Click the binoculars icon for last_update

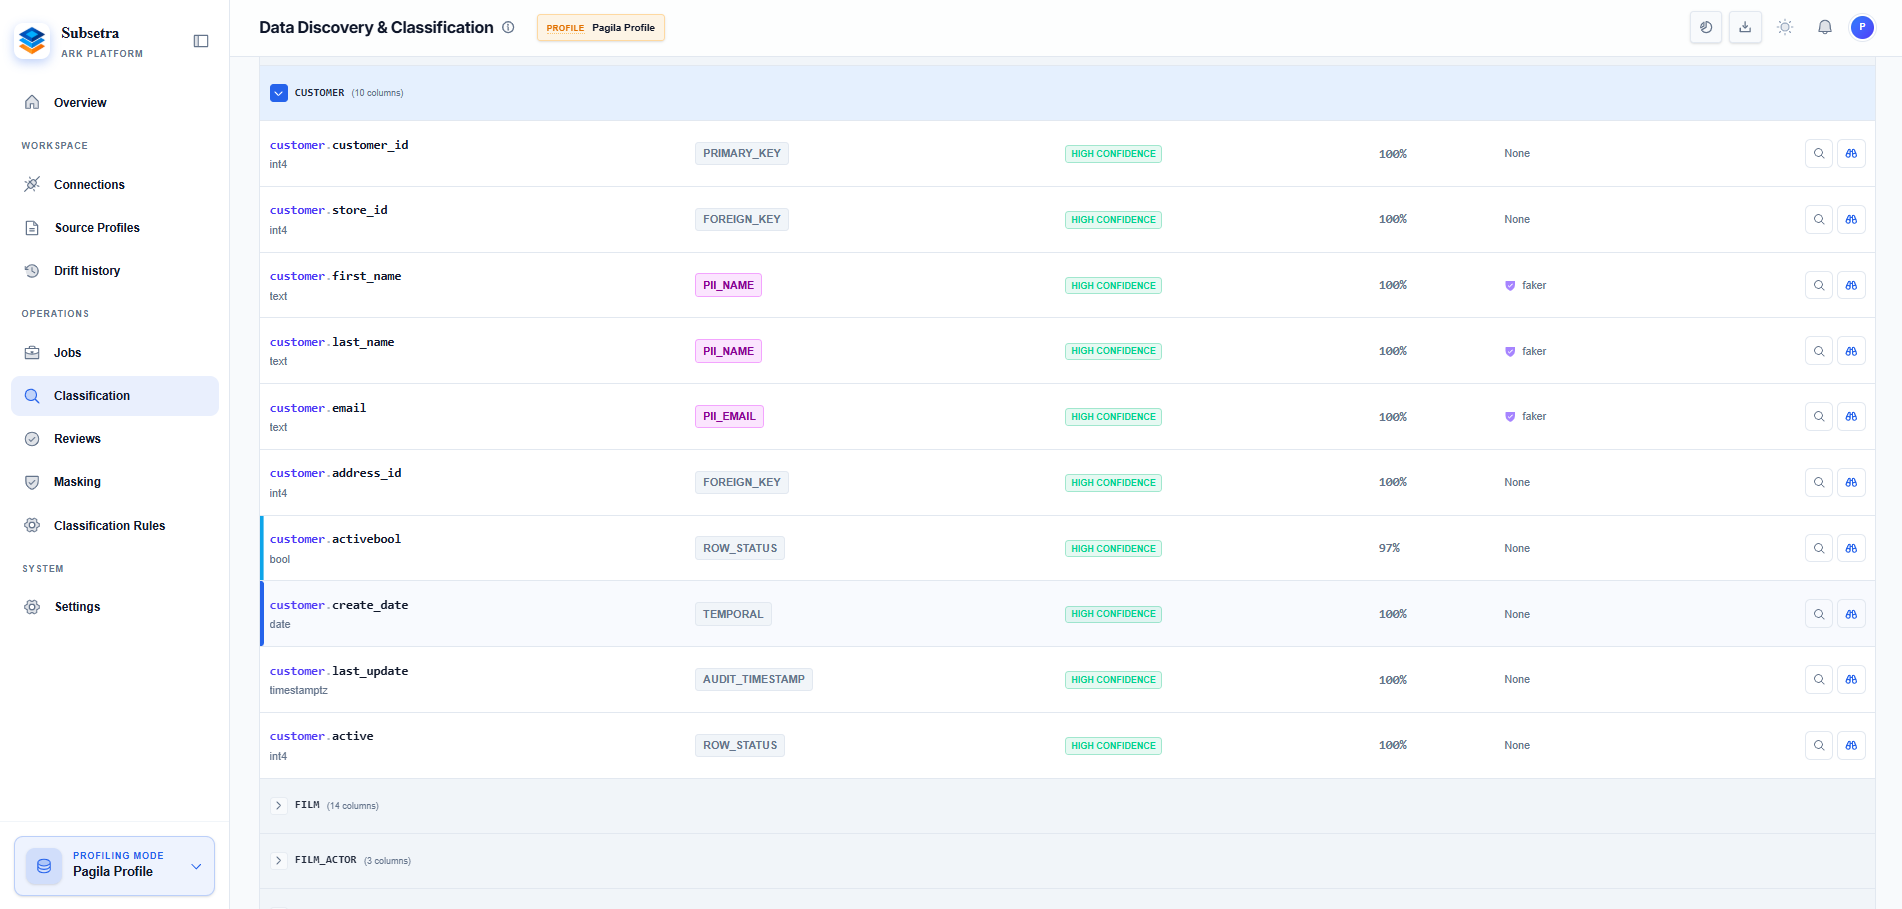click(x=1851, y=679)
